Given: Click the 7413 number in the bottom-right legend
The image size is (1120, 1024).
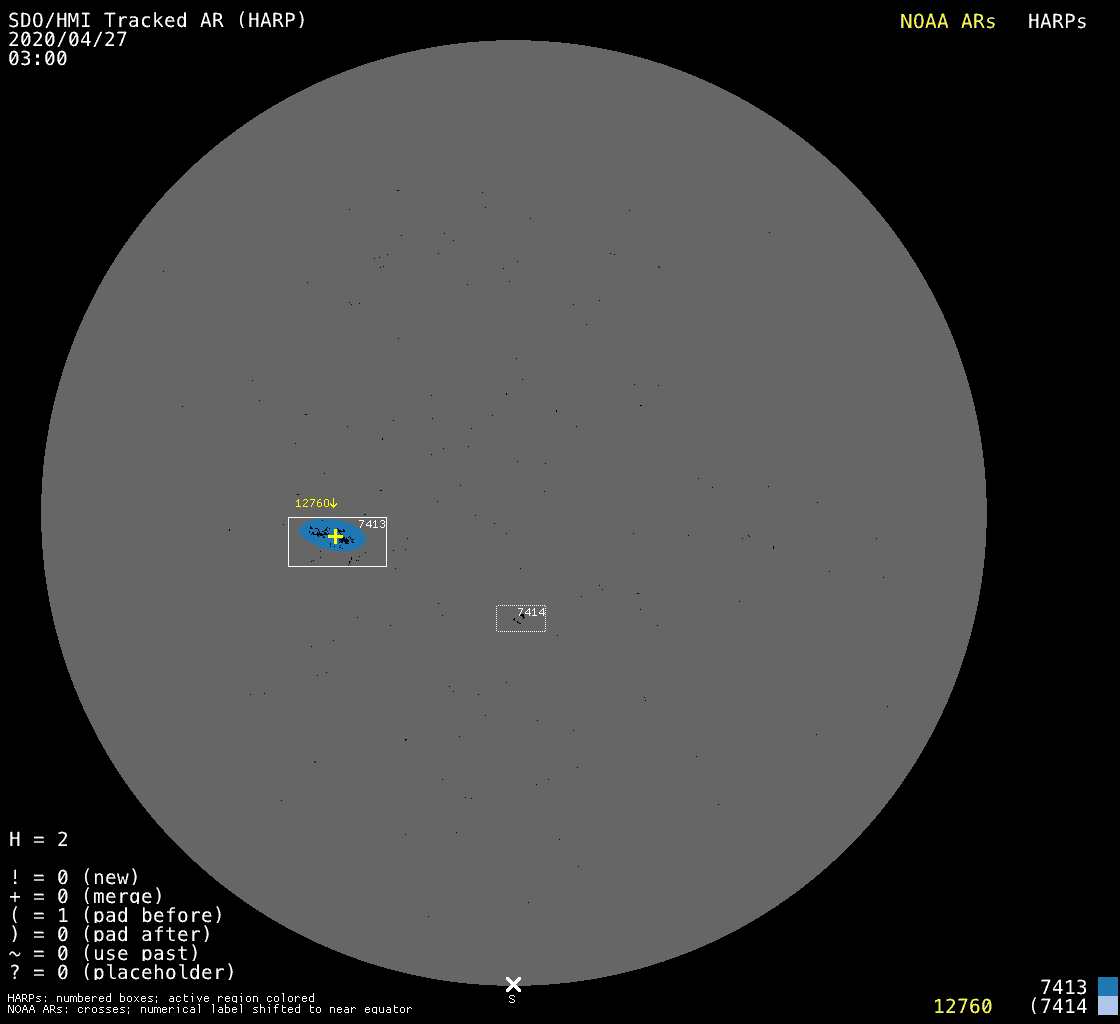Looking at the screenshot, I should tap(1063, 987).
